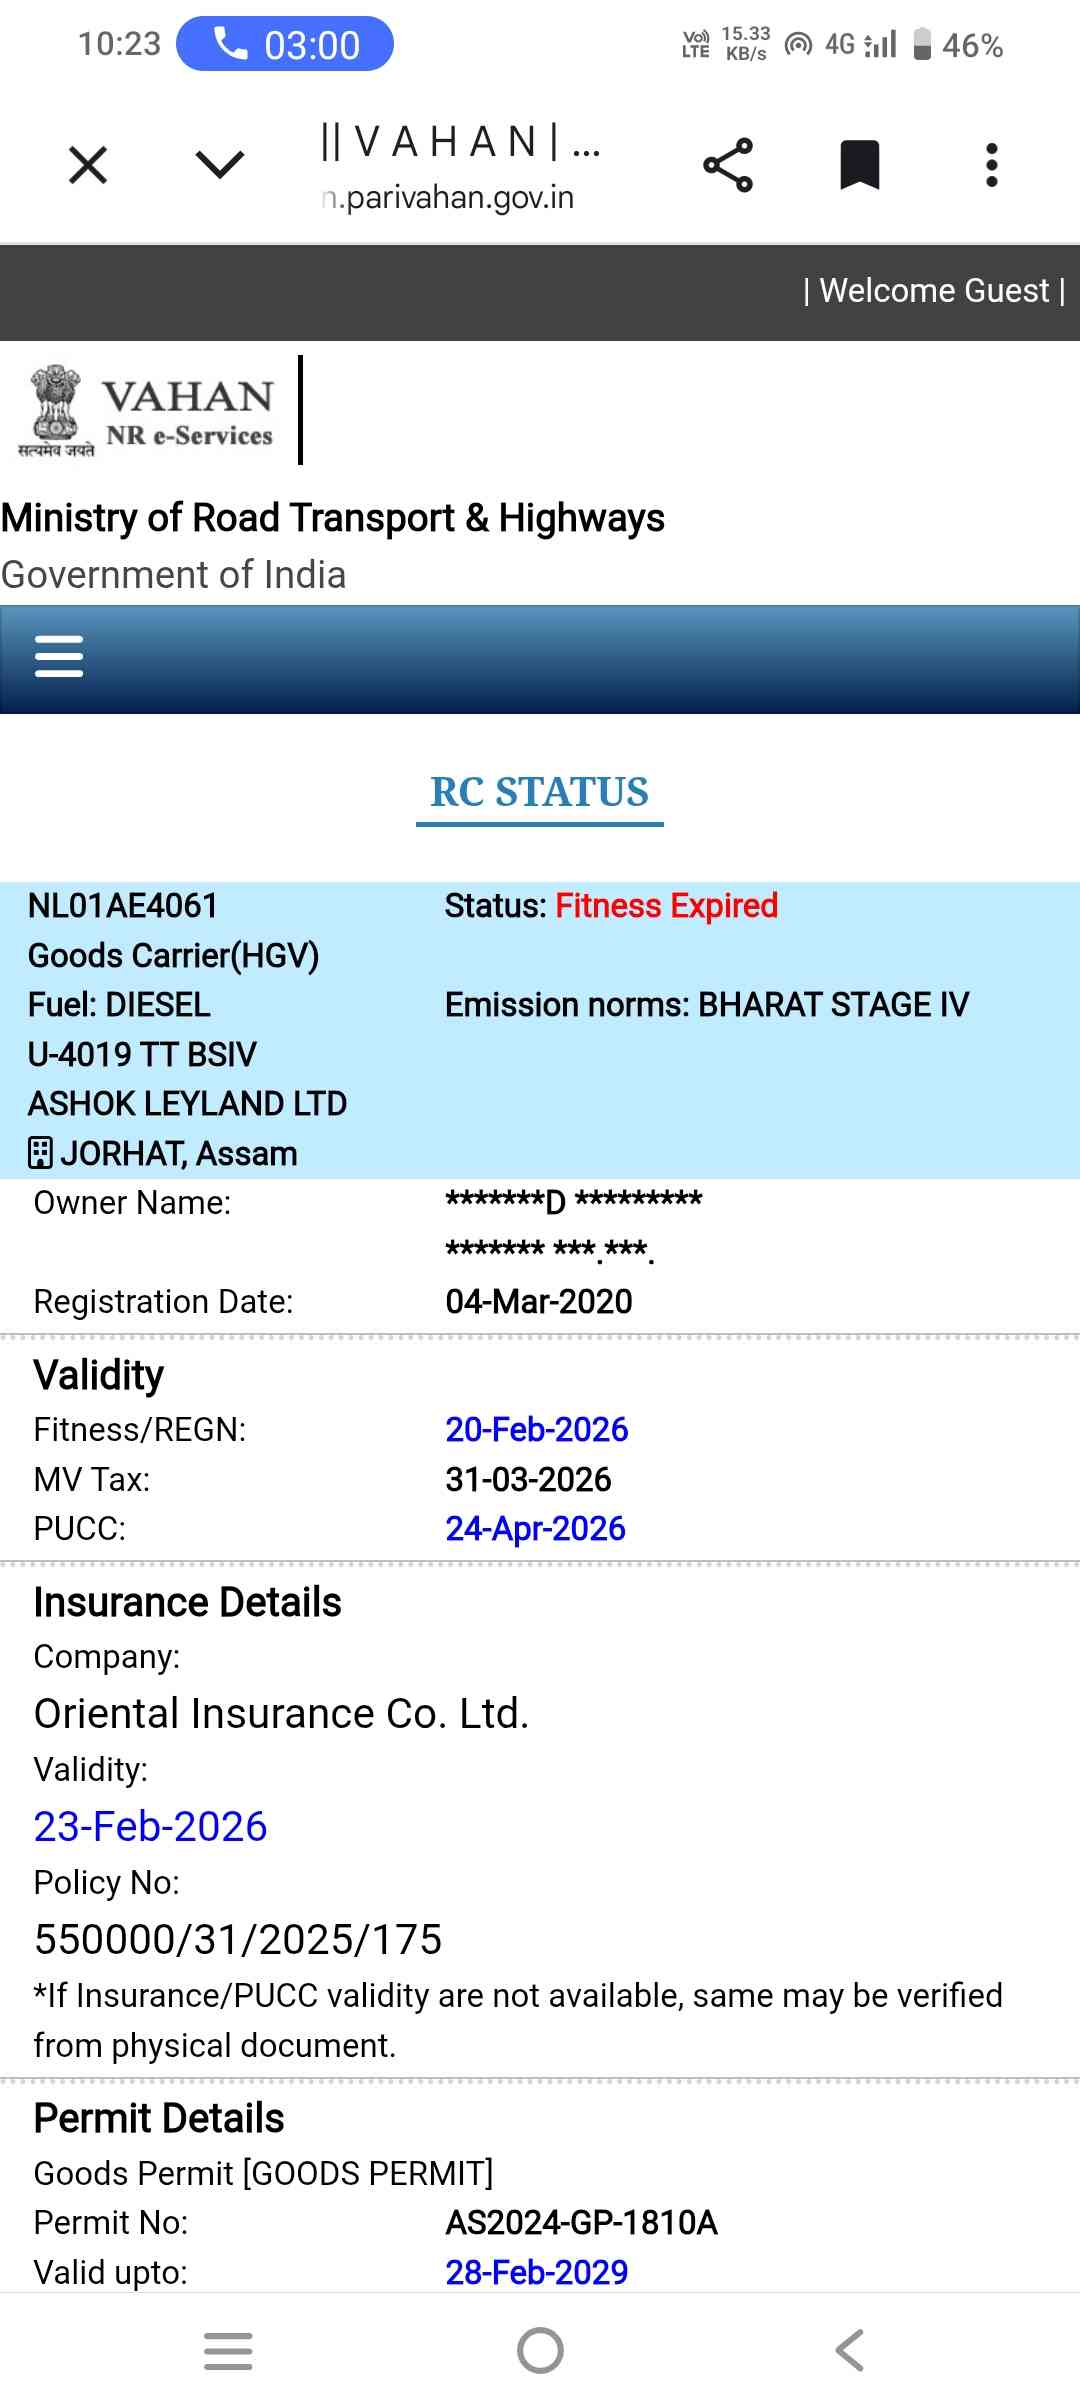
Task: Tap the parivahan.gov.in URL text
Action: (450, 198)
